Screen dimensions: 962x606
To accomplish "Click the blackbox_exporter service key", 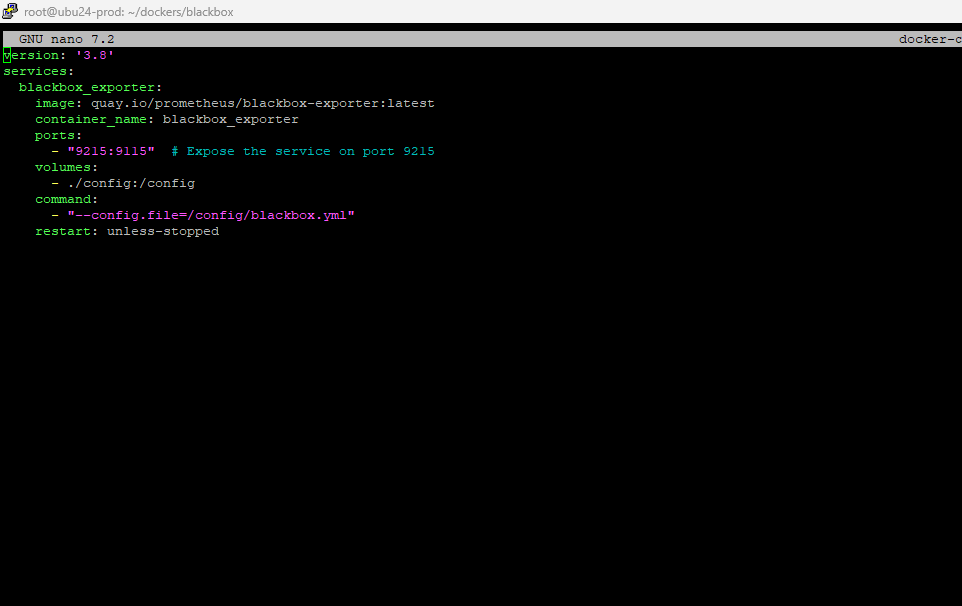I will [x=90, y=87].
